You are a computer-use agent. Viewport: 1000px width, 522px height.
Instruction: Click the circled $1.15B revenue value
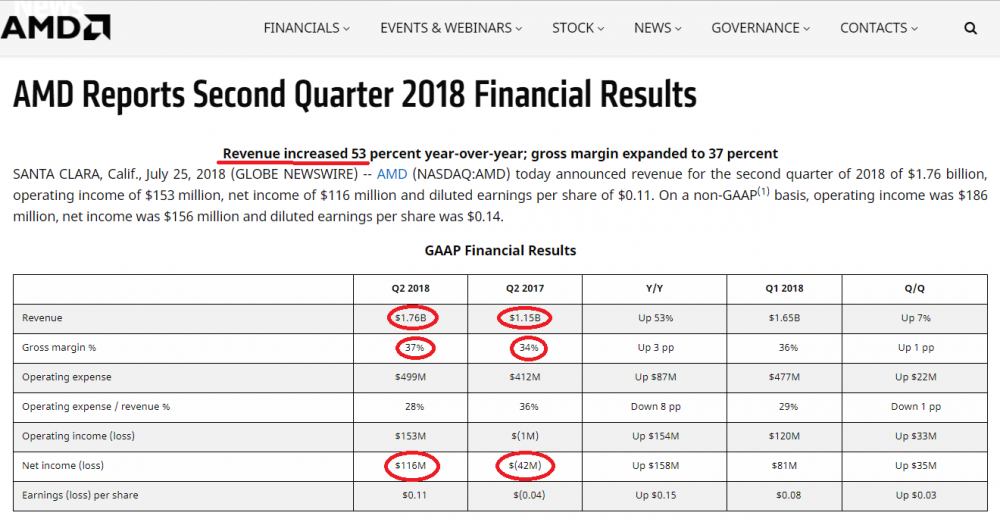(524, 318)
